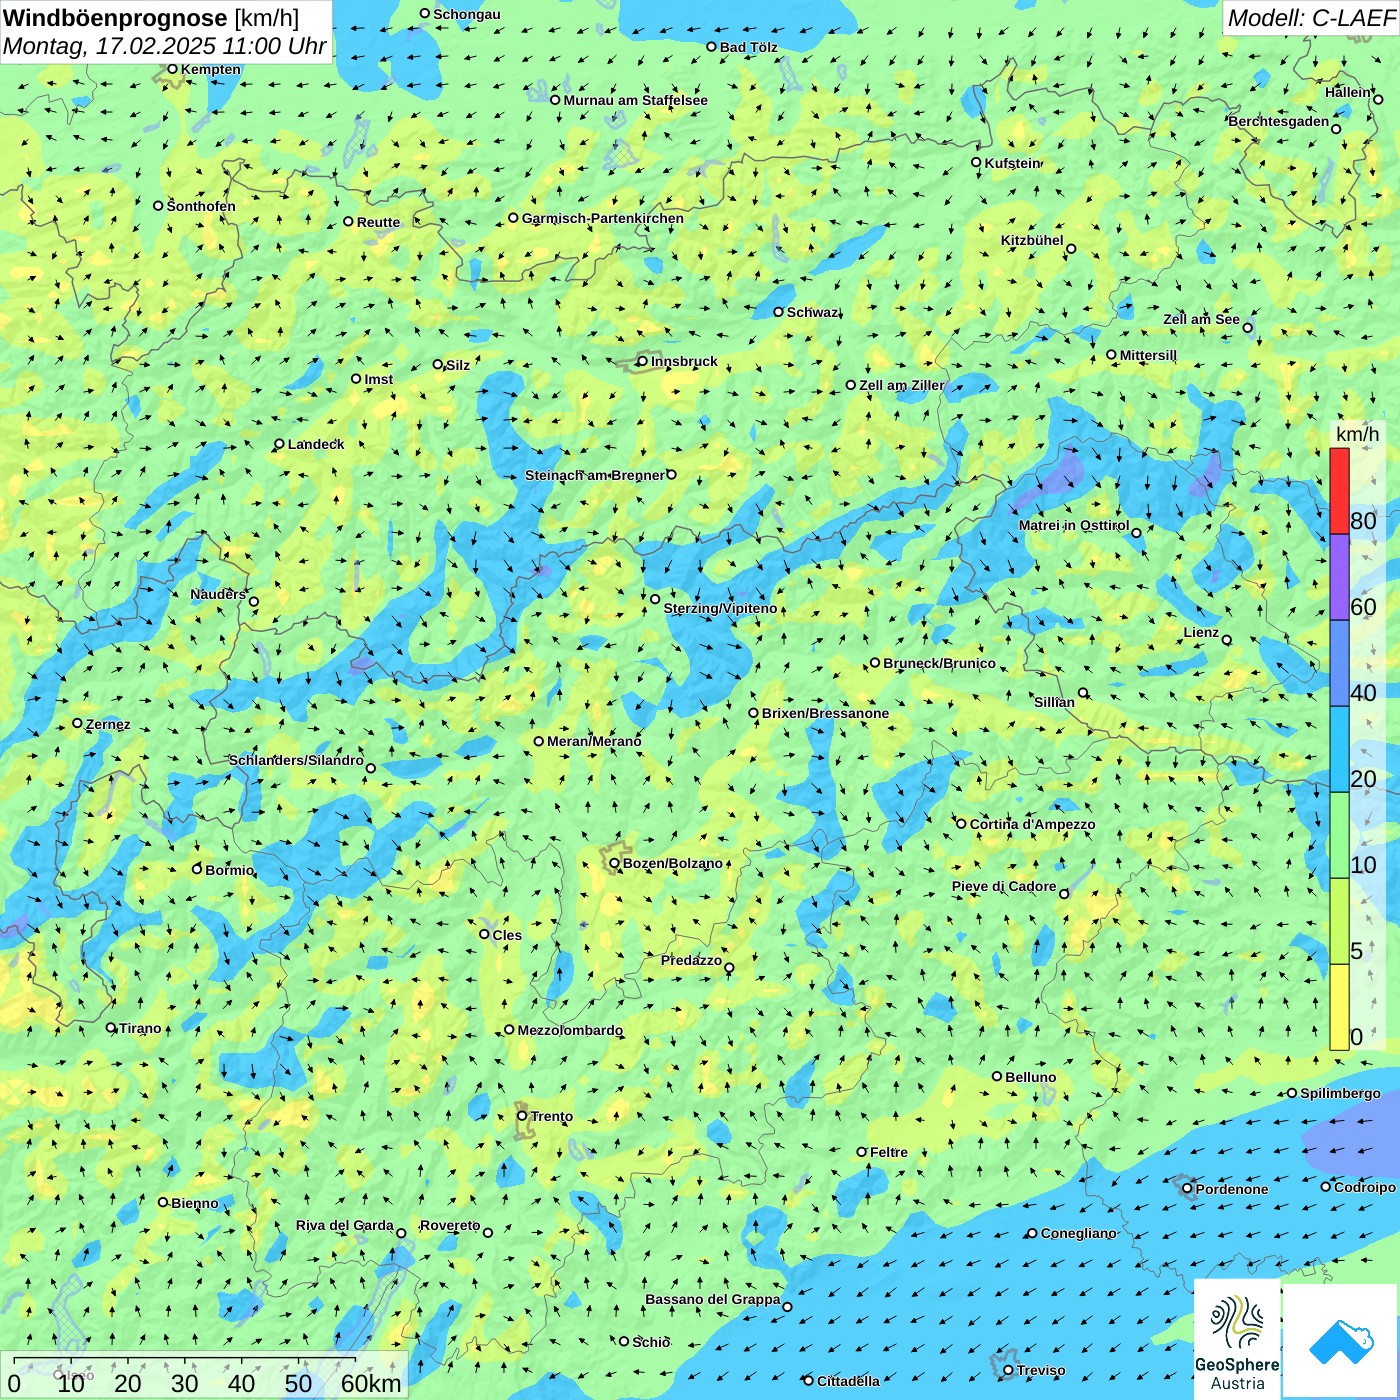Click the Zell am See label
Viewport: 1400px width, 1400px height.
click(x=1201, y=319)
